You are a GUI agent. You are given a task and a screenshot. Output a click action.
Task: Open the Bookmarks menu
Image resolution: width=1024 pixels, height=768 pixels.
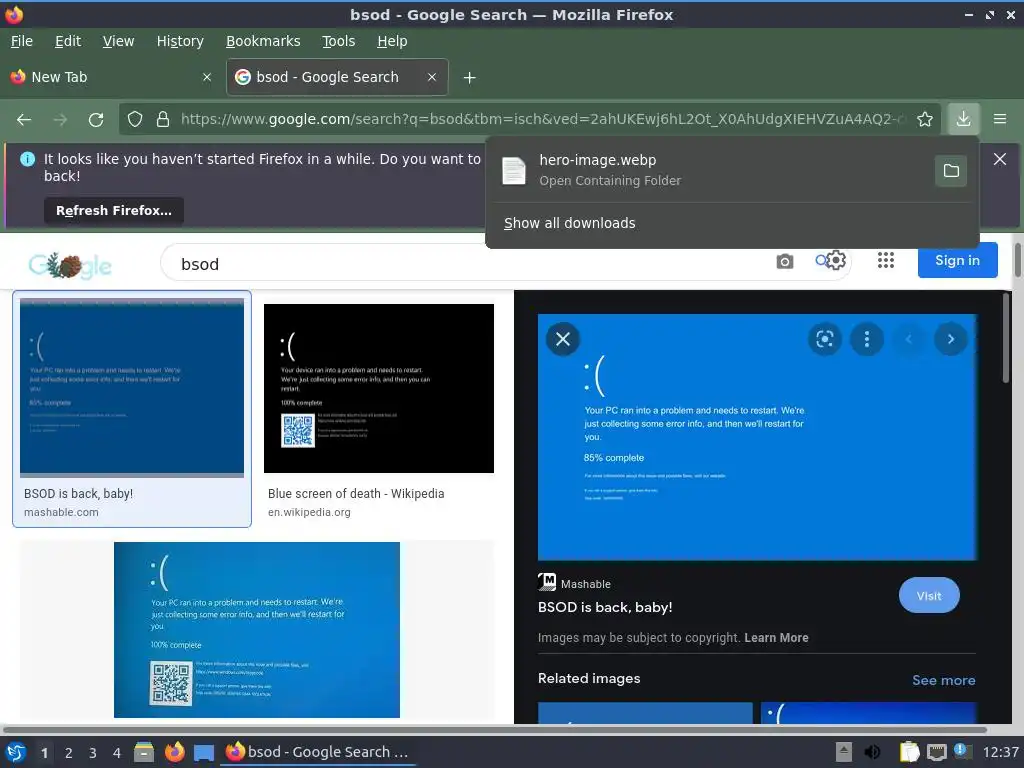(x=263, y=41)
